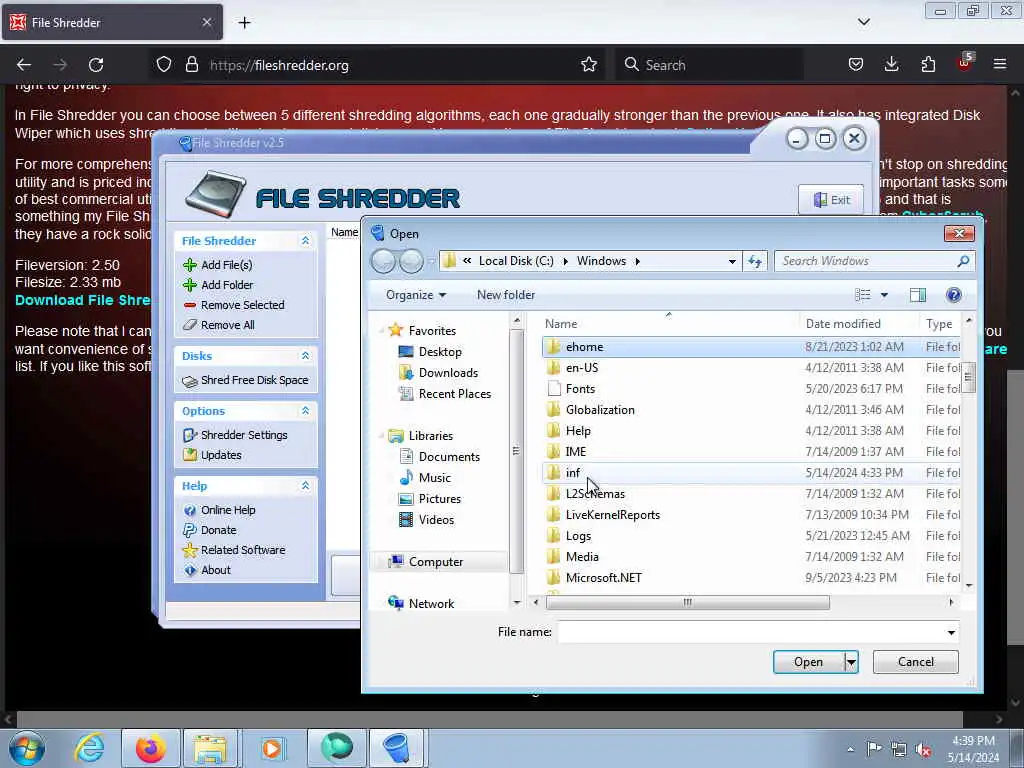This screenshot has width=1024, height=768.
Task: Open a new Firefox tab
Action: coord(244,22)
